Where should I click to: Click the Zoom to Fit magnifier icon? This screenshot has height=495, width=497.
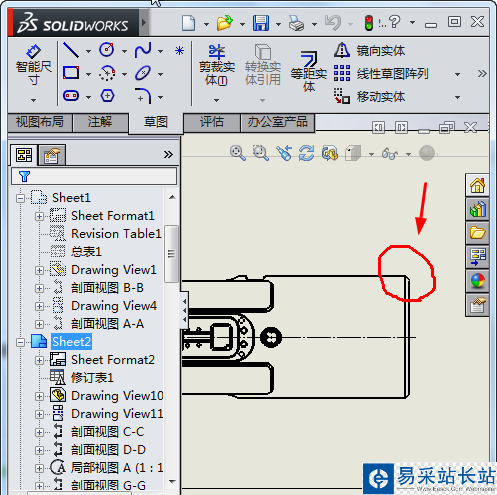tap(238, 153)
